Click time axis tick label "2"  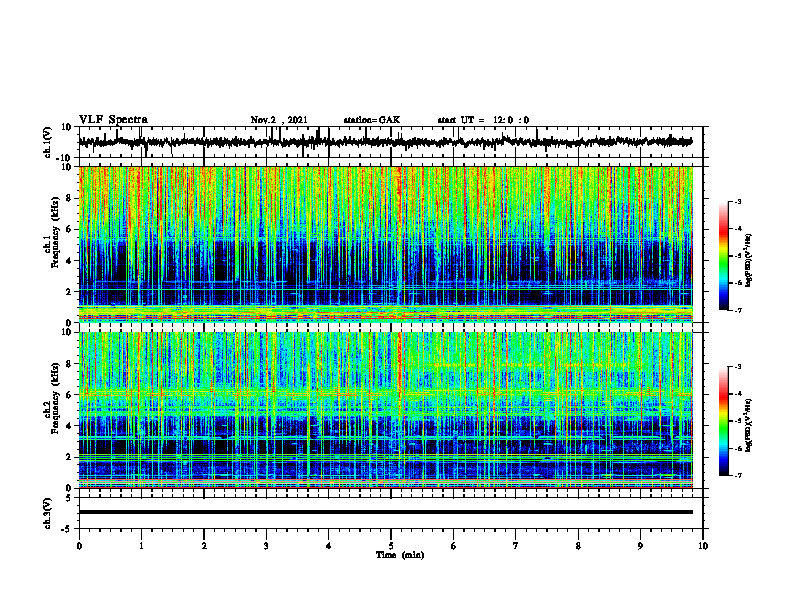tap(204, 546)
